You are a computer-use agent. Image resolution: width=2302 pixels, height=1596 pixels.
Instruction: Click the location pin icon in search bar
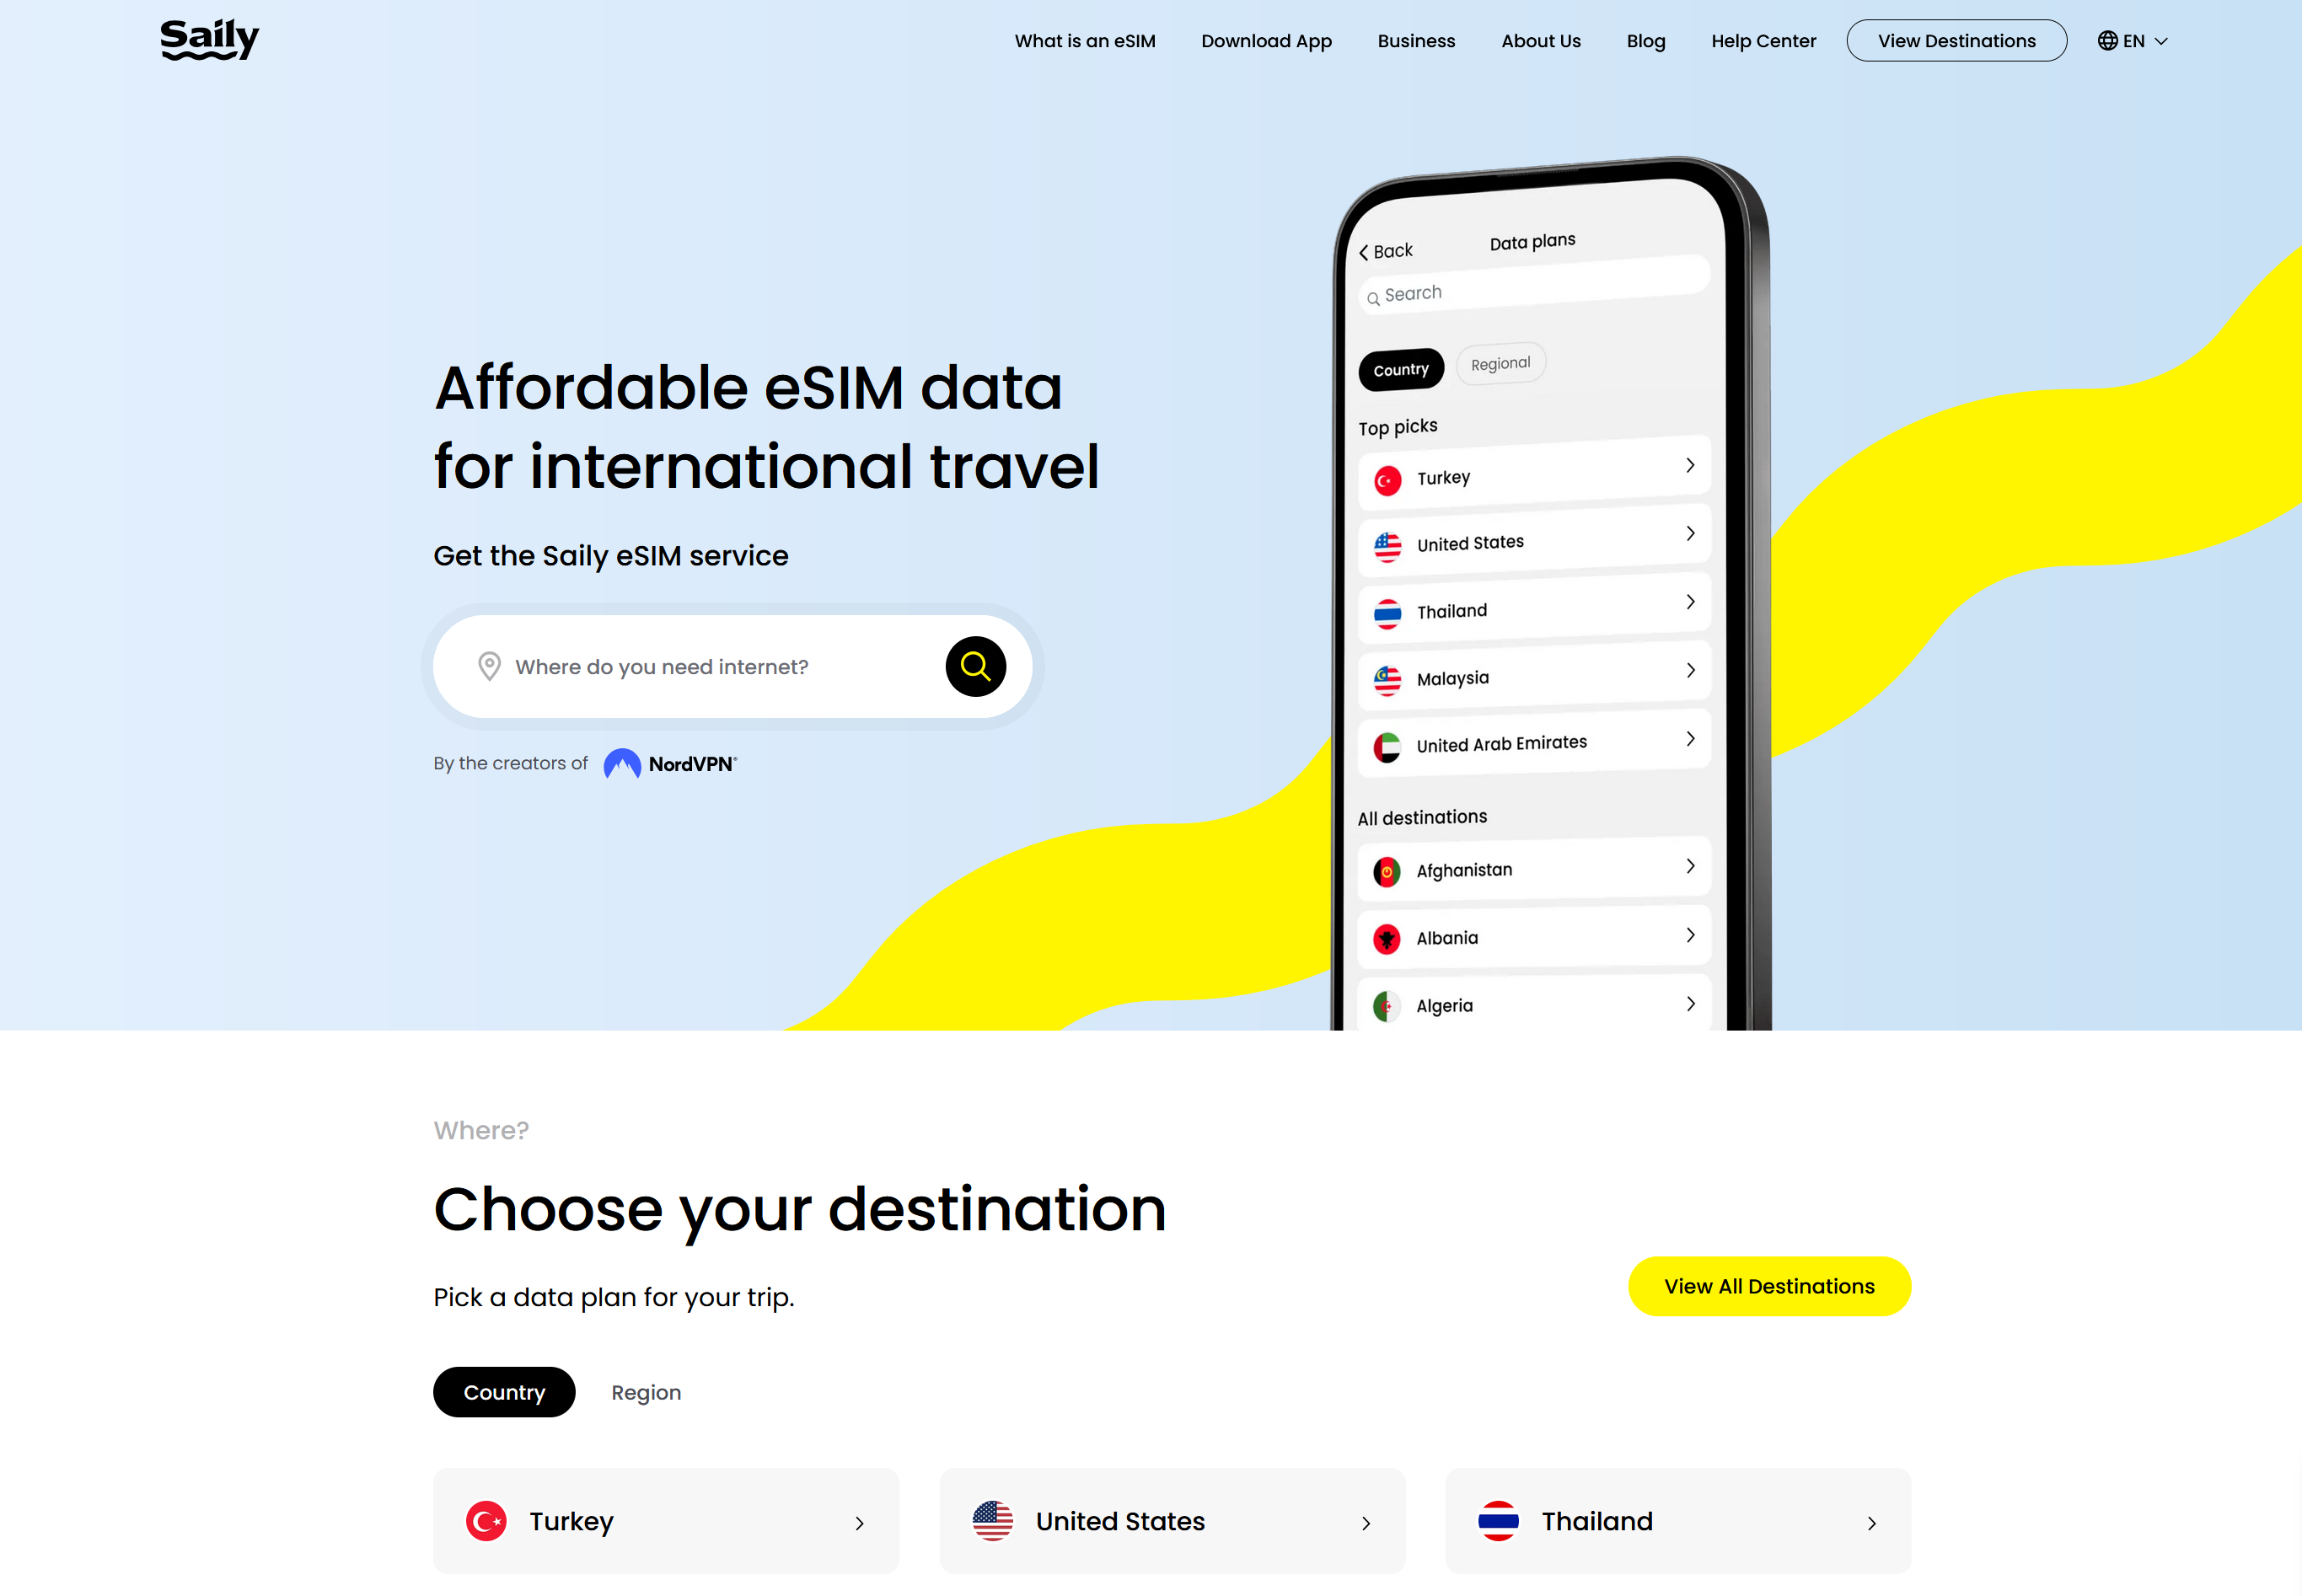coord(490,667)
